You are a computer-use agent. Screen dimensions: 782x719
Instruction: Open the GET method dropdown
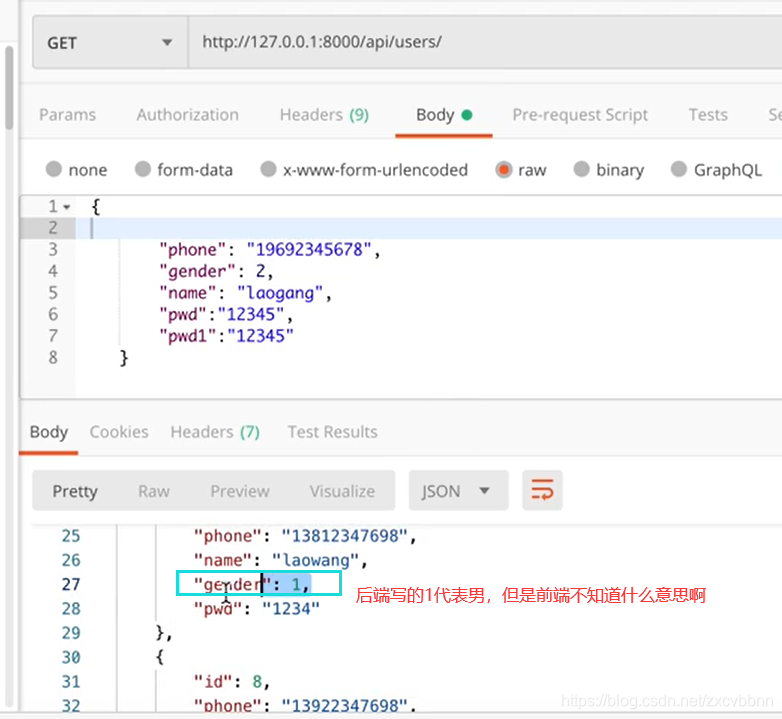click(110, 42)
